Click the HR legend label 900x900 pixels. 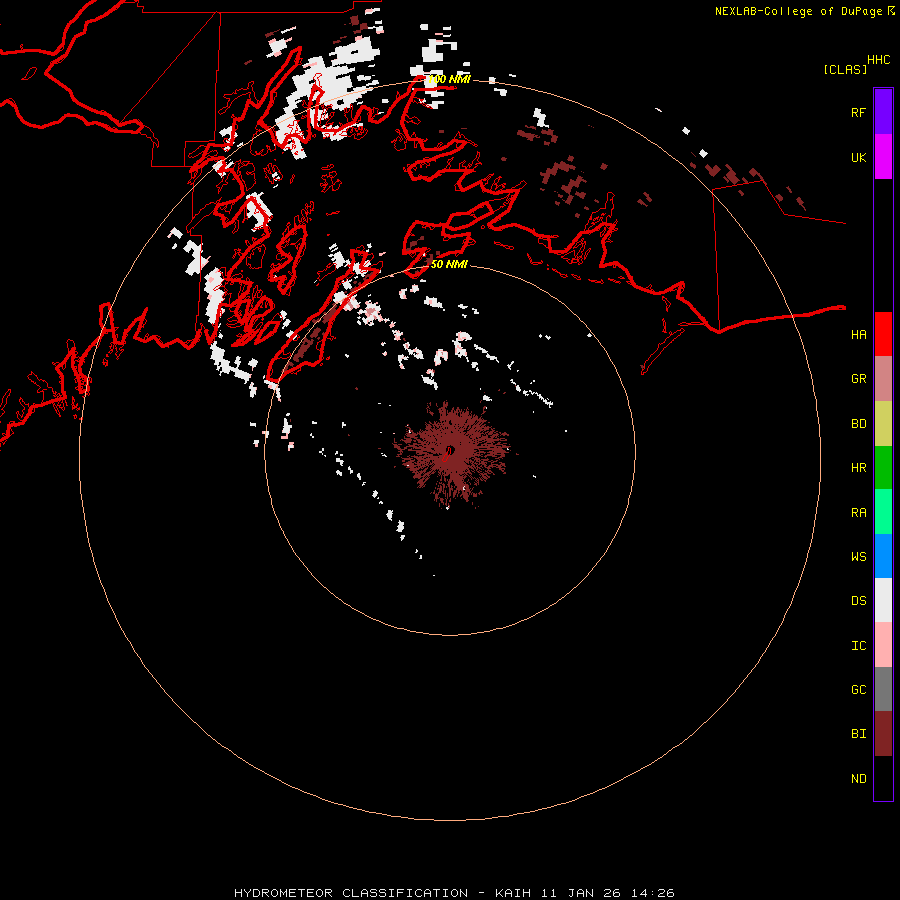click(x=858, y=468)
